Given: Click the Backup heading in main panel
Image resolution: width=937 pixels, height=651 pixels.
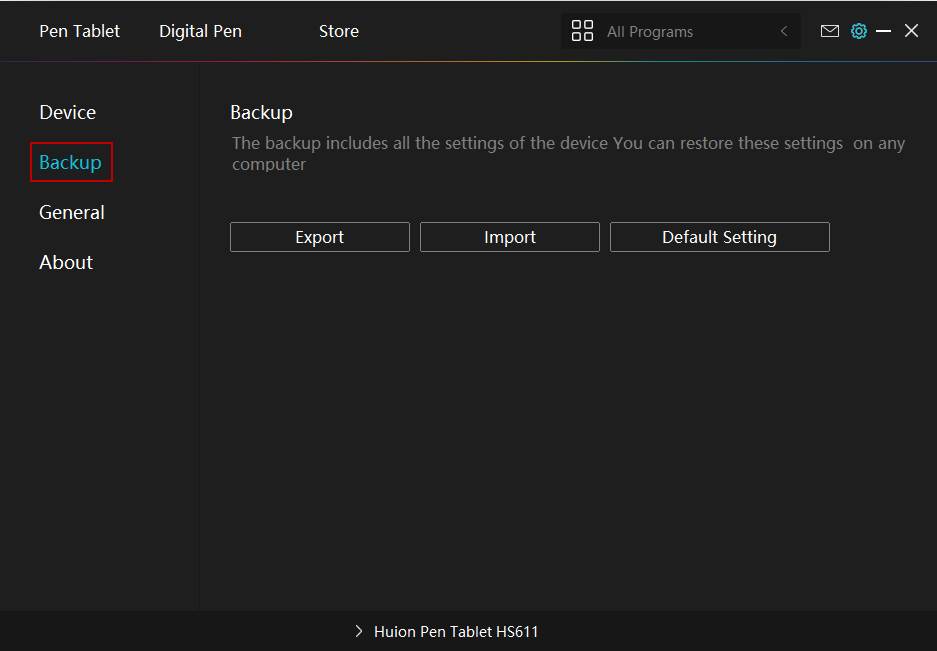Looking at the screenshot, I should point(261,112).
